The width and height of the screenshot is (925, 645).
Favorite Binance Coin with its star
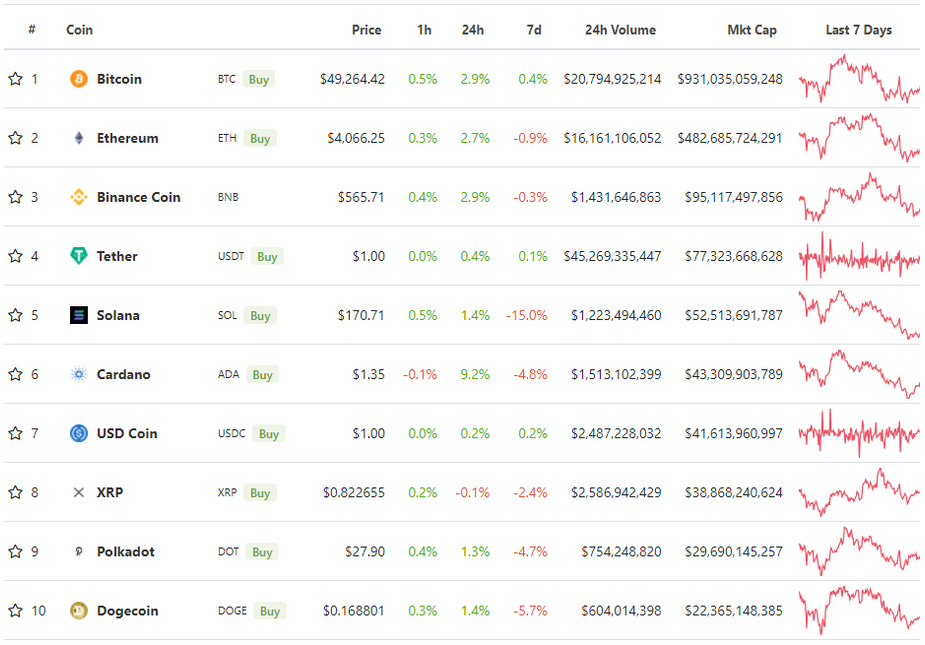pyautogui.click(x=15, y=197)
